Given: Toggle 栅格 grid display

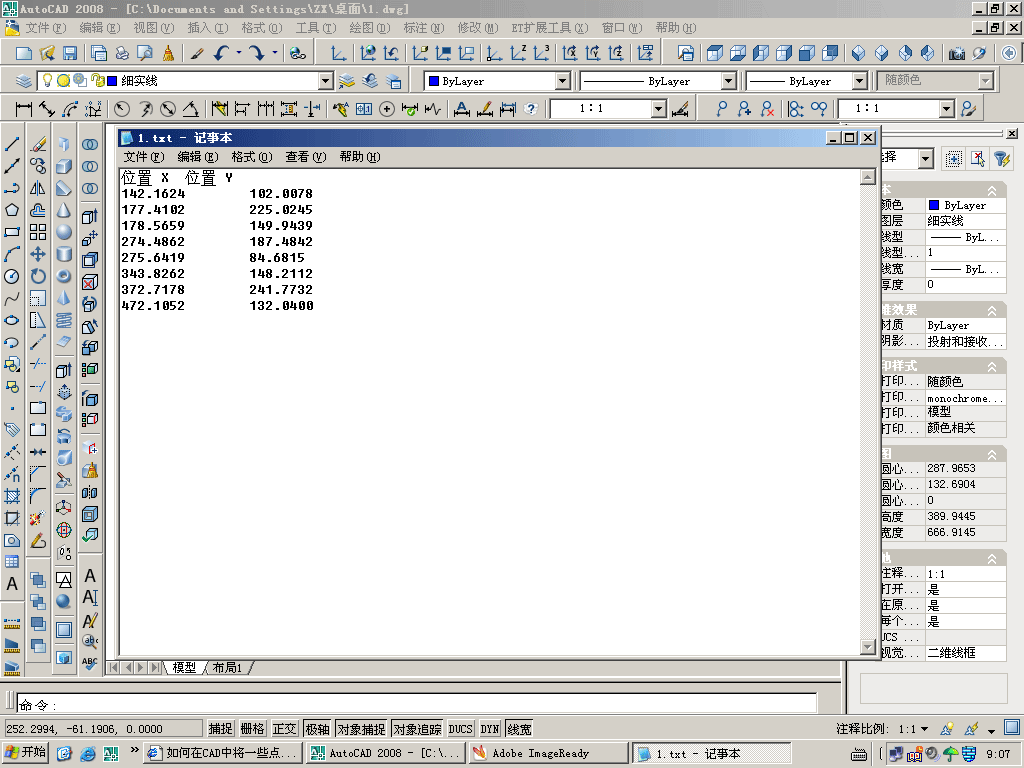Looking at the screenshot, I should click(x=252, y=729).
